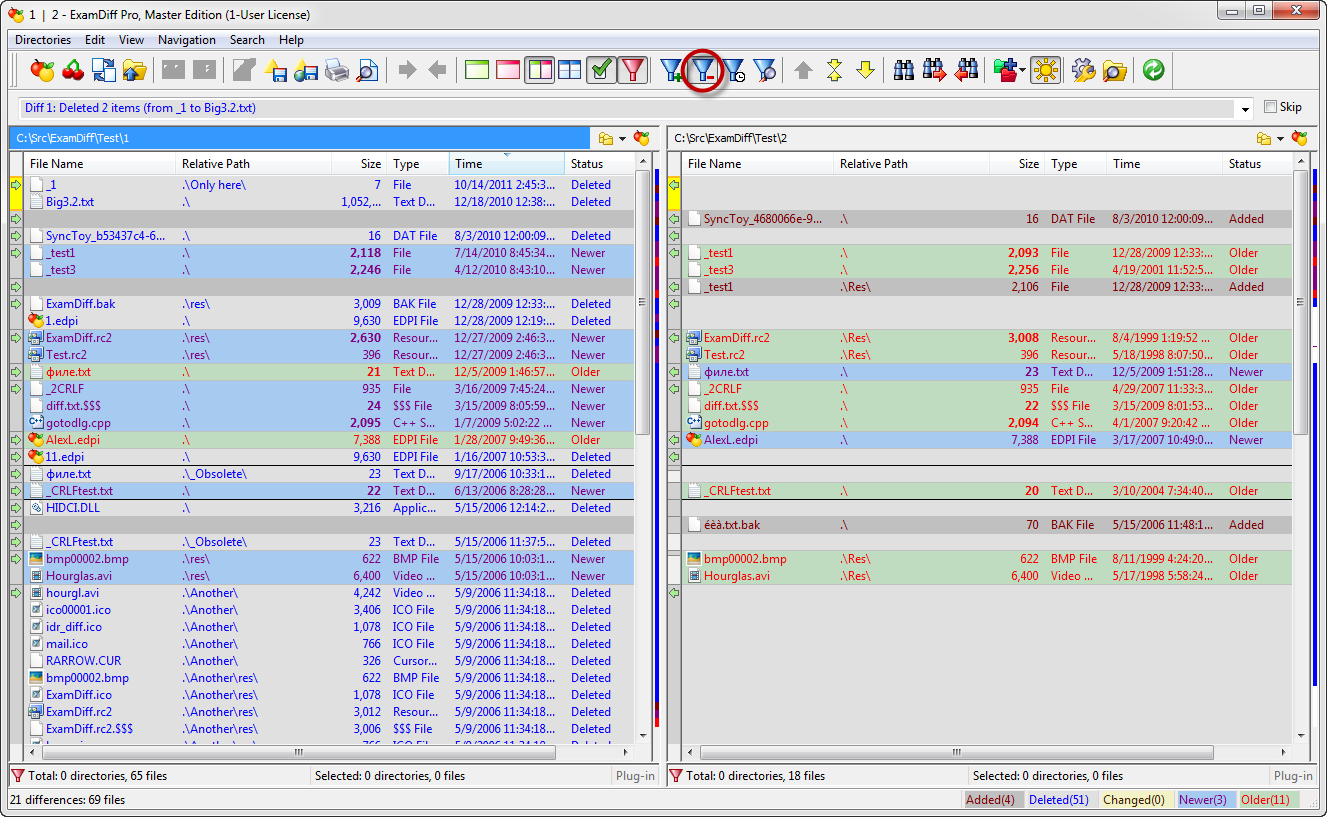Click the gray left arrow toolbar icon
This screenshot has height=817, width=1327.
click(x=437, y=70)
